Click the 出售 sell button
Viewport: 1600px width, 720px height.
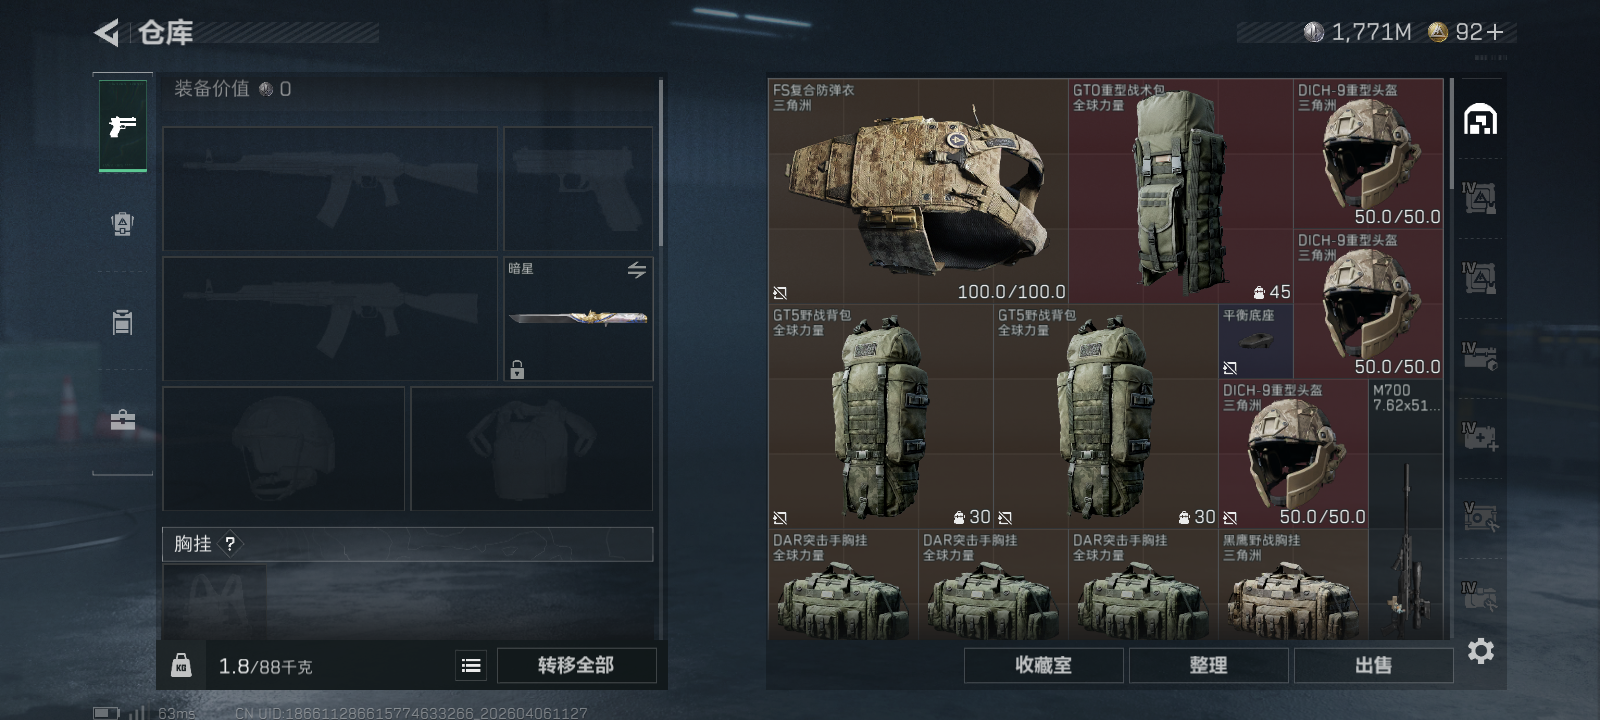click(1373, 665)
